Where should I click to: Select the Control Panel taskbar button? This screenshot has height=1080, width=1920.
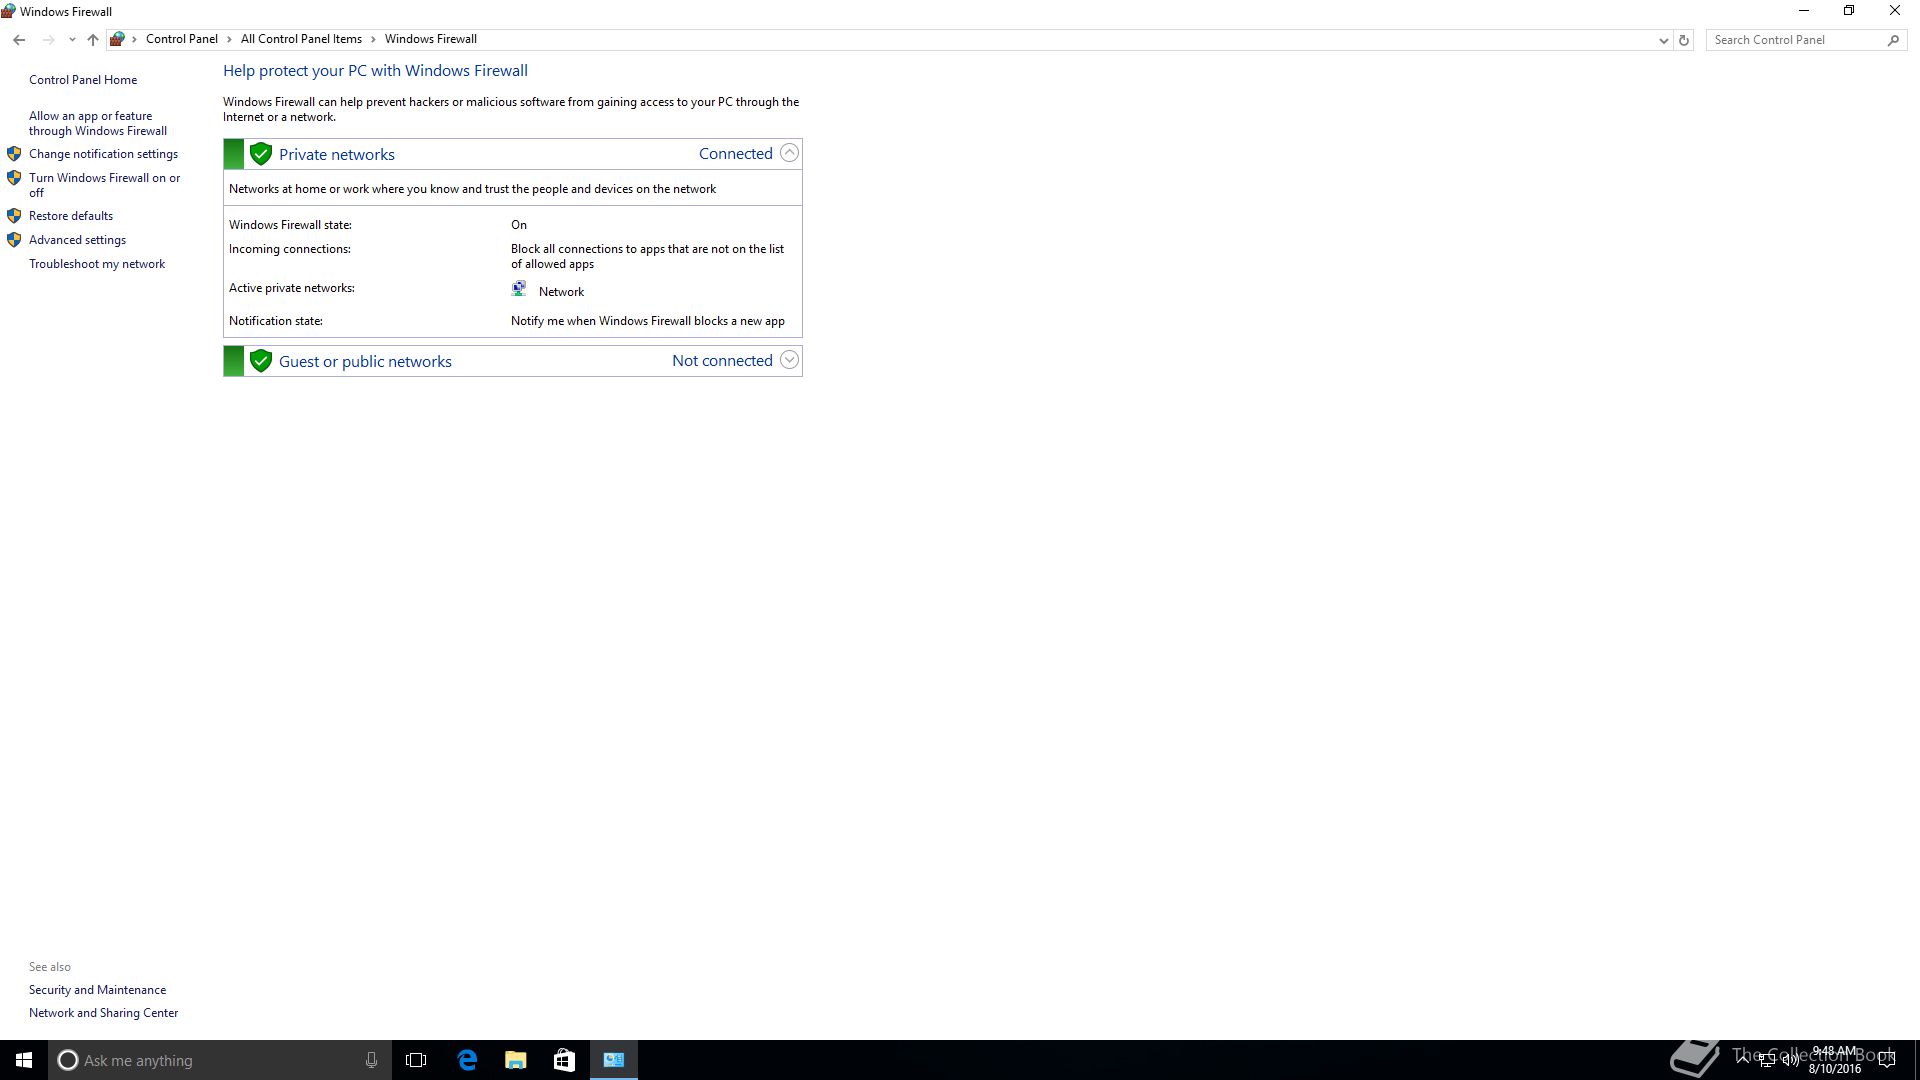[x=614, y=1060]
